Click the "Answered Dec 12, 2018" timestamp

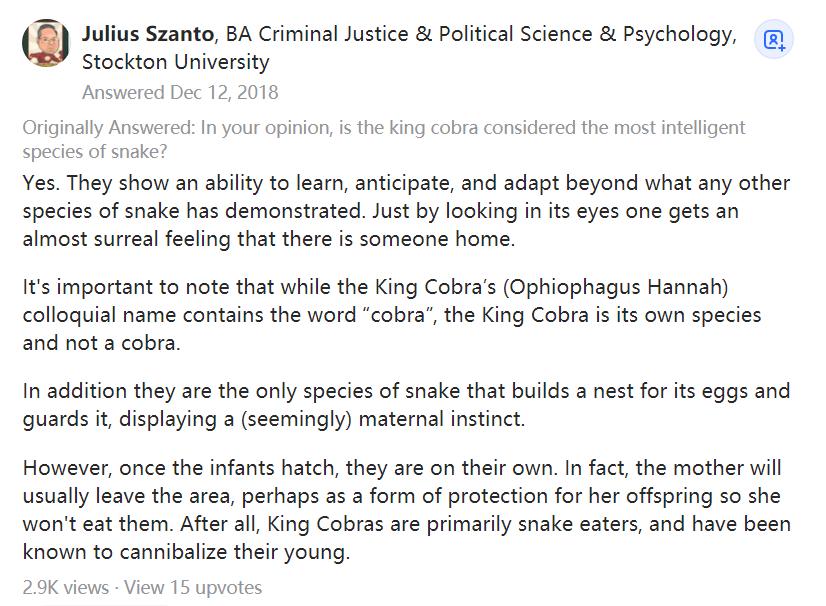pyautogui.click(x=180, y=93)
